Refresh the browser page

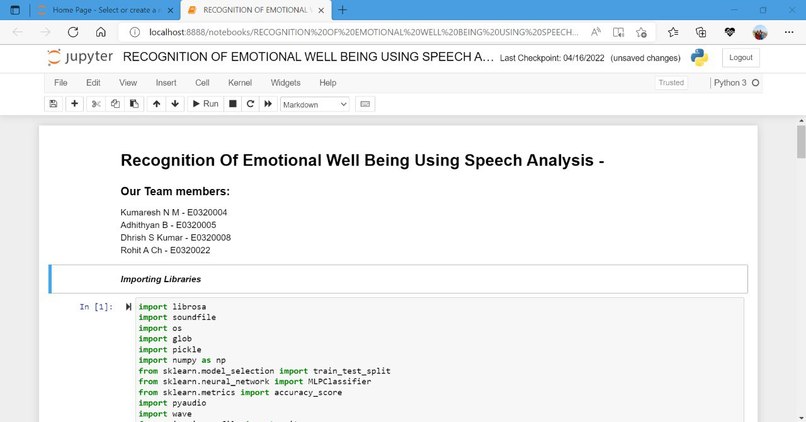pos(73,32)
